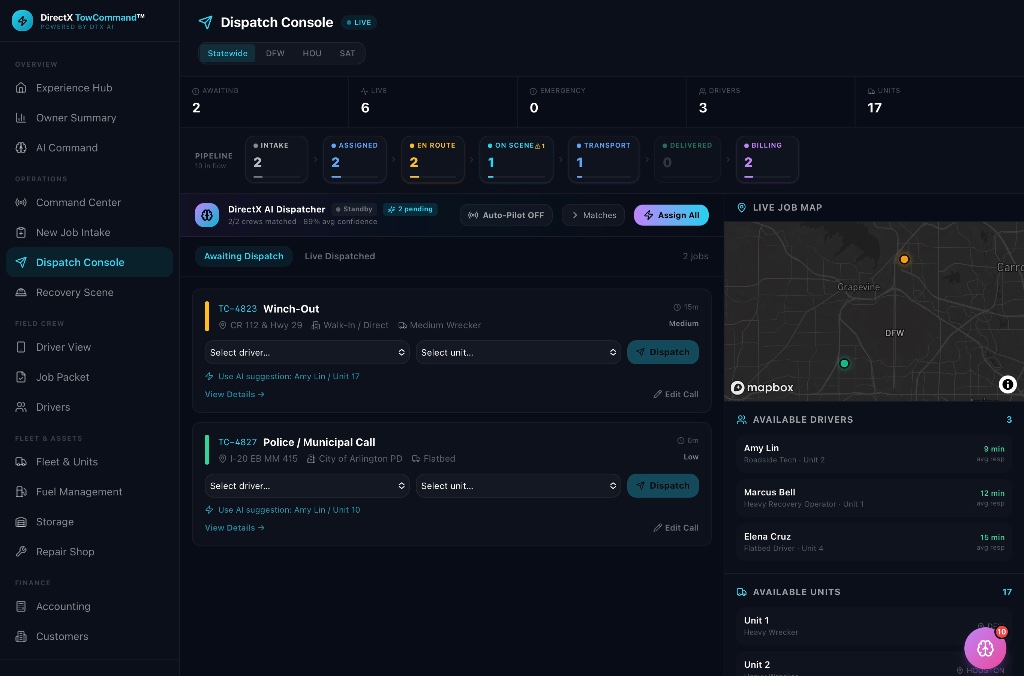Viewport: 1024px width, 676px height.
Task: Click the orange job marker on map
Action: (904, 259)
